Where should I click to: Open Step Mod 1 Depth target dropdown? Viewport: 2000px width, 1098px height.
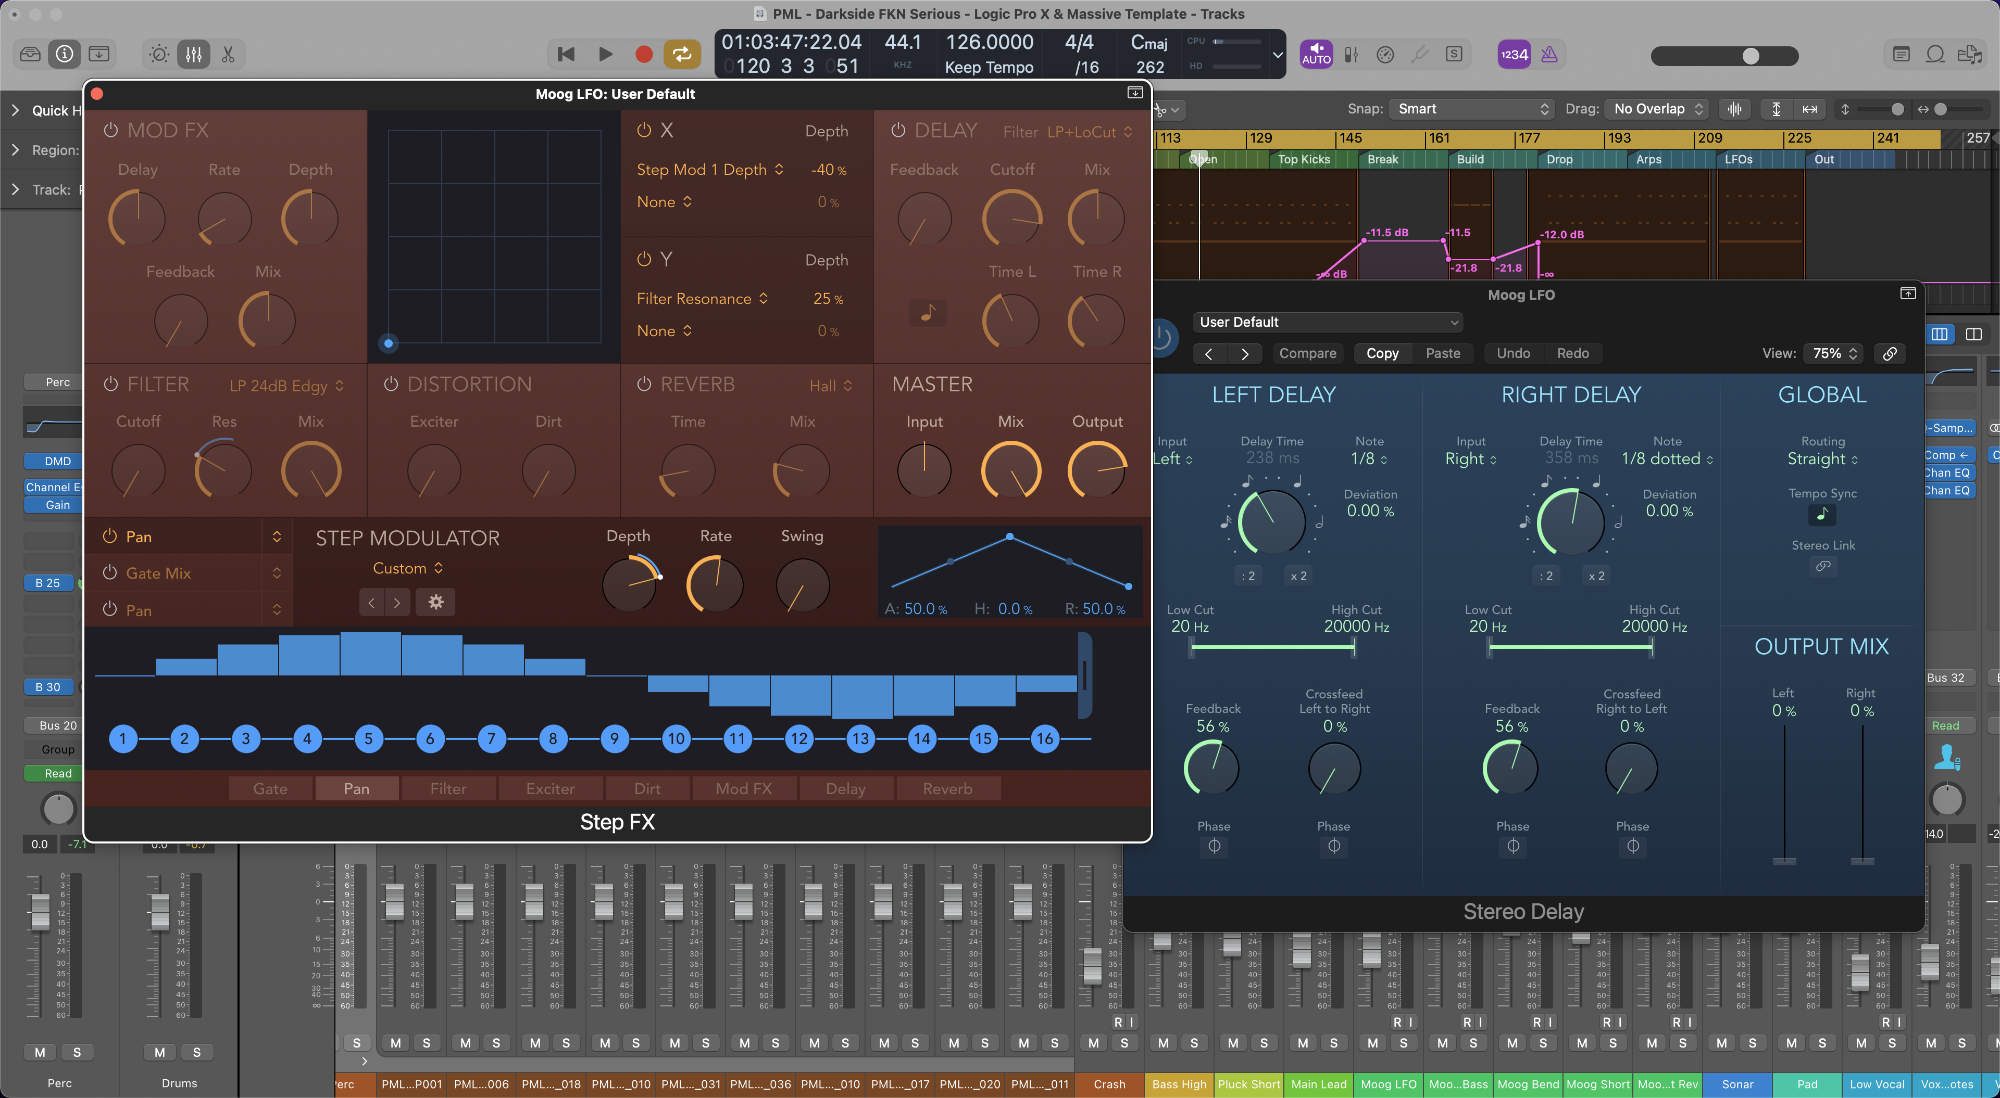point(710,170)
